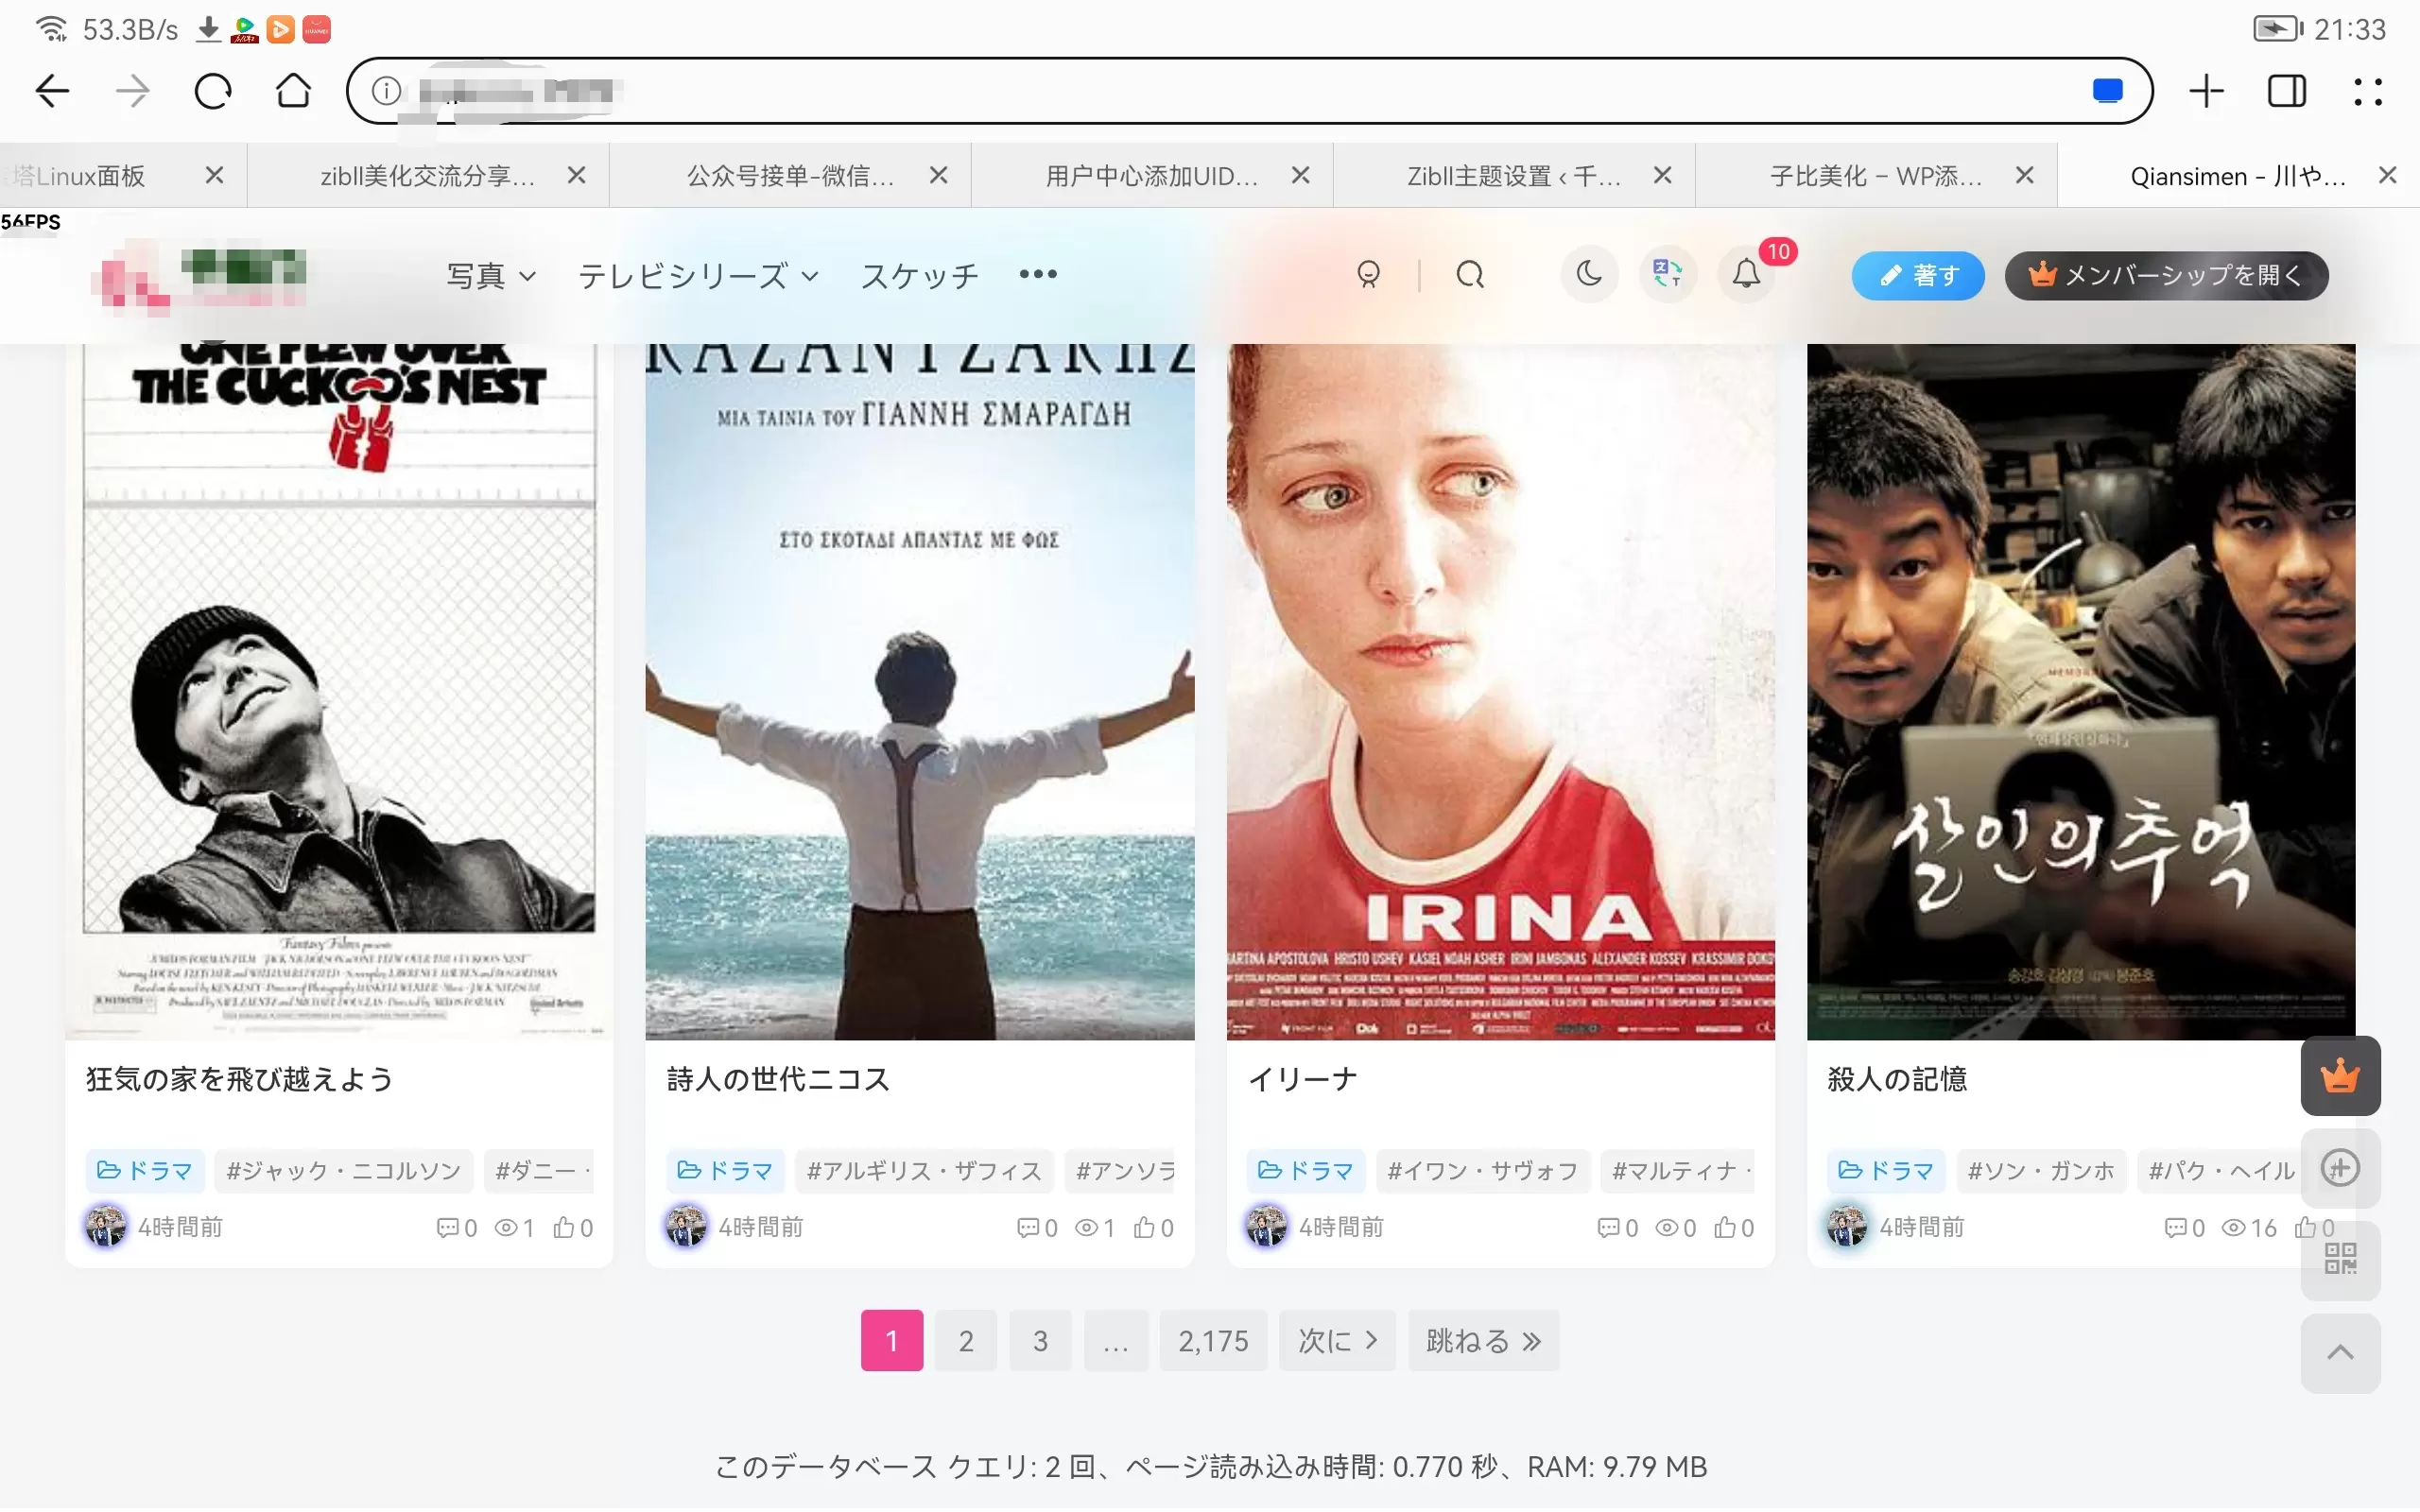Toggle dark mode with the moon icon
The width and height of the screenshot is (2420, 1512).
pos(1589,274)
